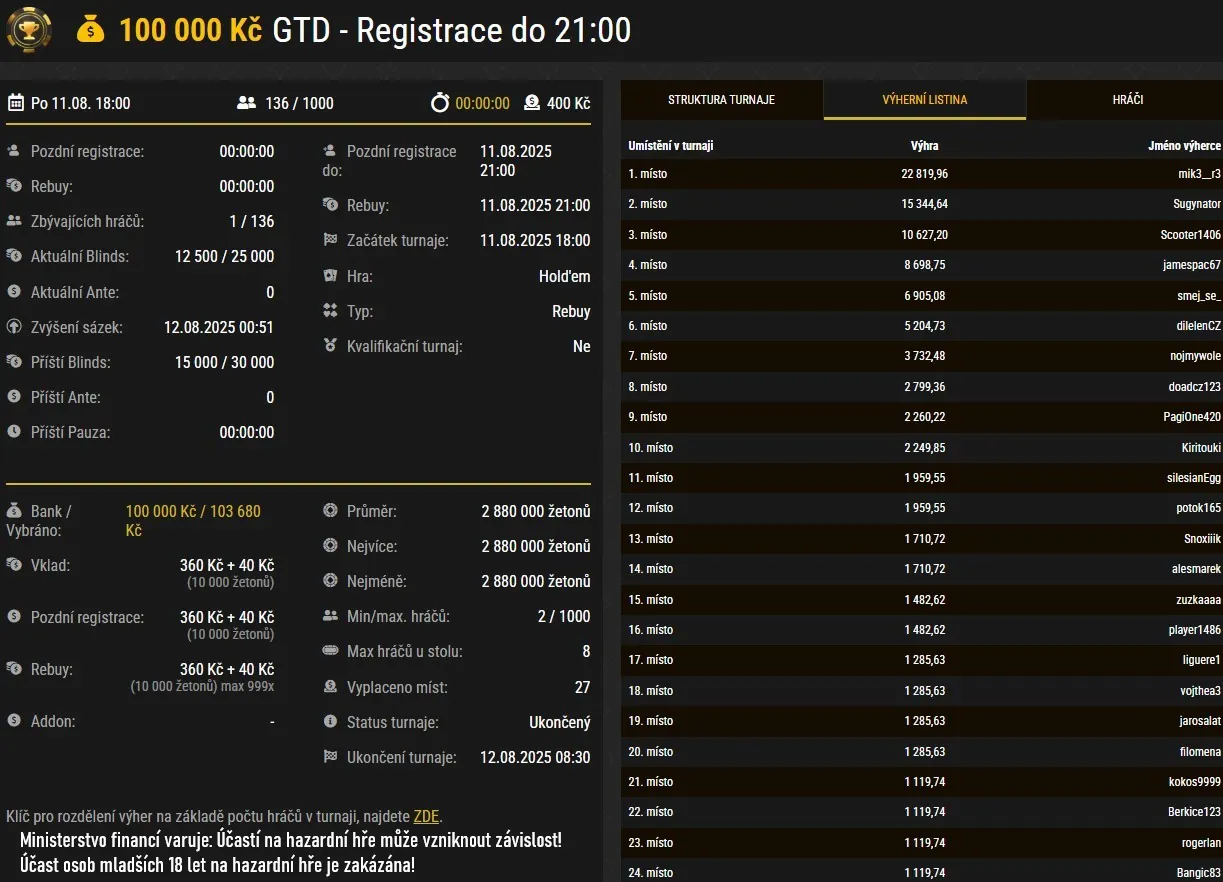Click the table icon by Max hráčů u stolu
The image size is (1223, 882).
click(330, 652)
